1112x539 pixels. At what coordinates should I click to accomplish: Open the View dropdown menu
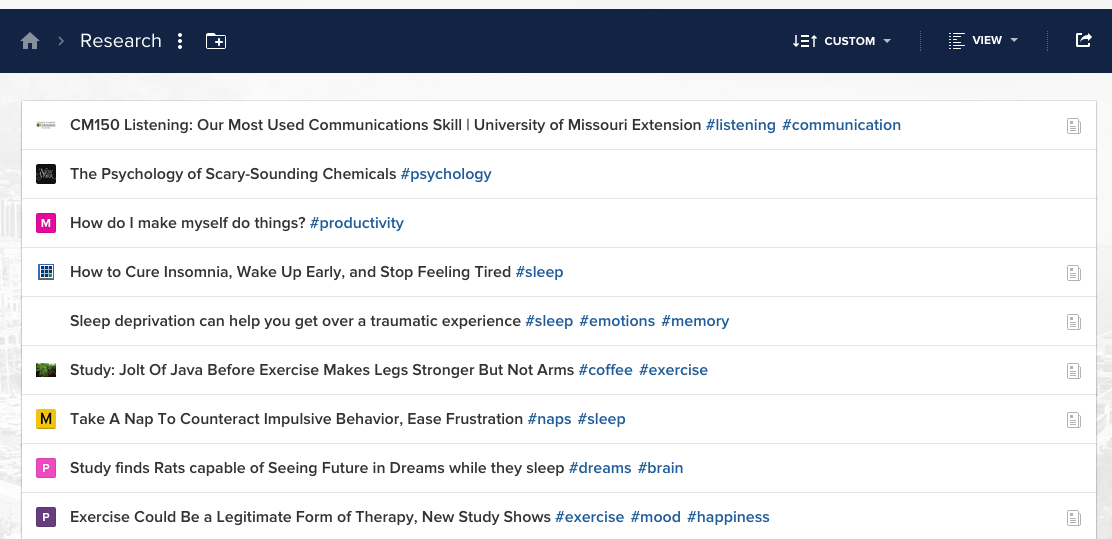[984, 41]
